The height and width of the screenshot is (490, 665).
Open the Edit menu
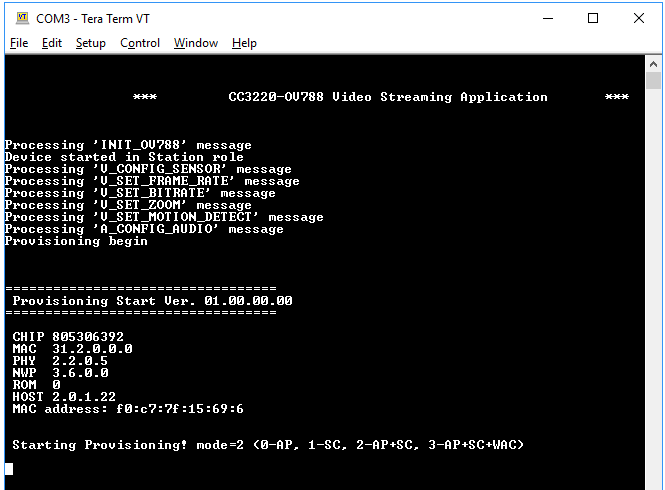pos(52,43)
